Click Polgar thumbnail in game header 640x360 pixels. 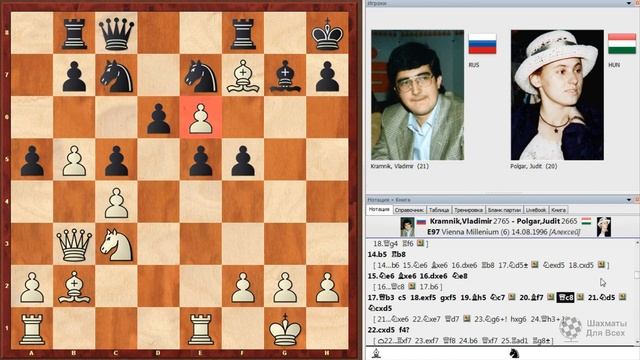coord(604,227)
